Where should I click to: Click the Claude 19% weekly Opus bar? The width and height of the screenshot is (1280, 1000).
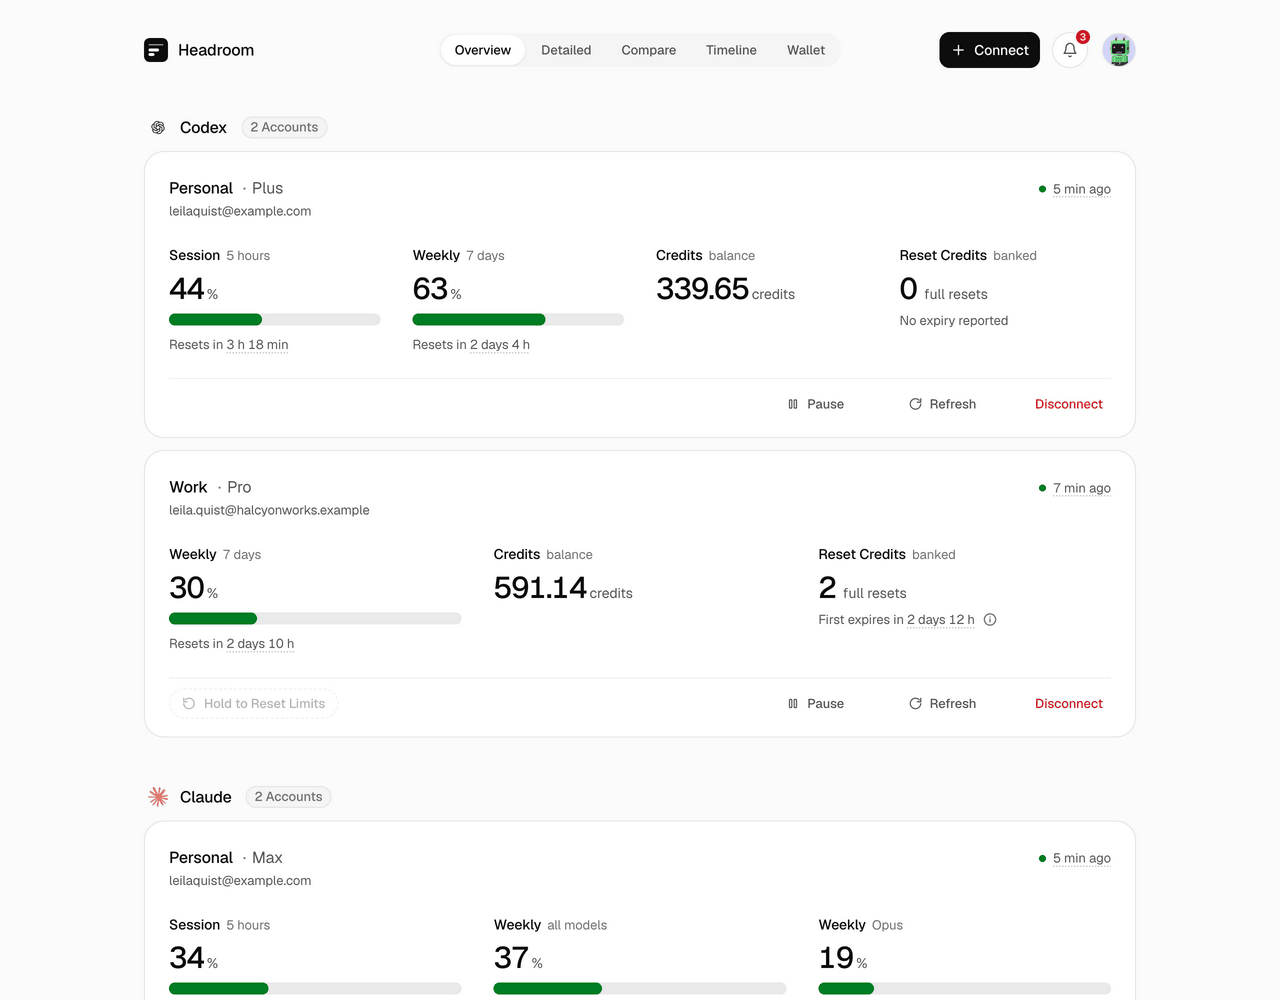(965, 988)
